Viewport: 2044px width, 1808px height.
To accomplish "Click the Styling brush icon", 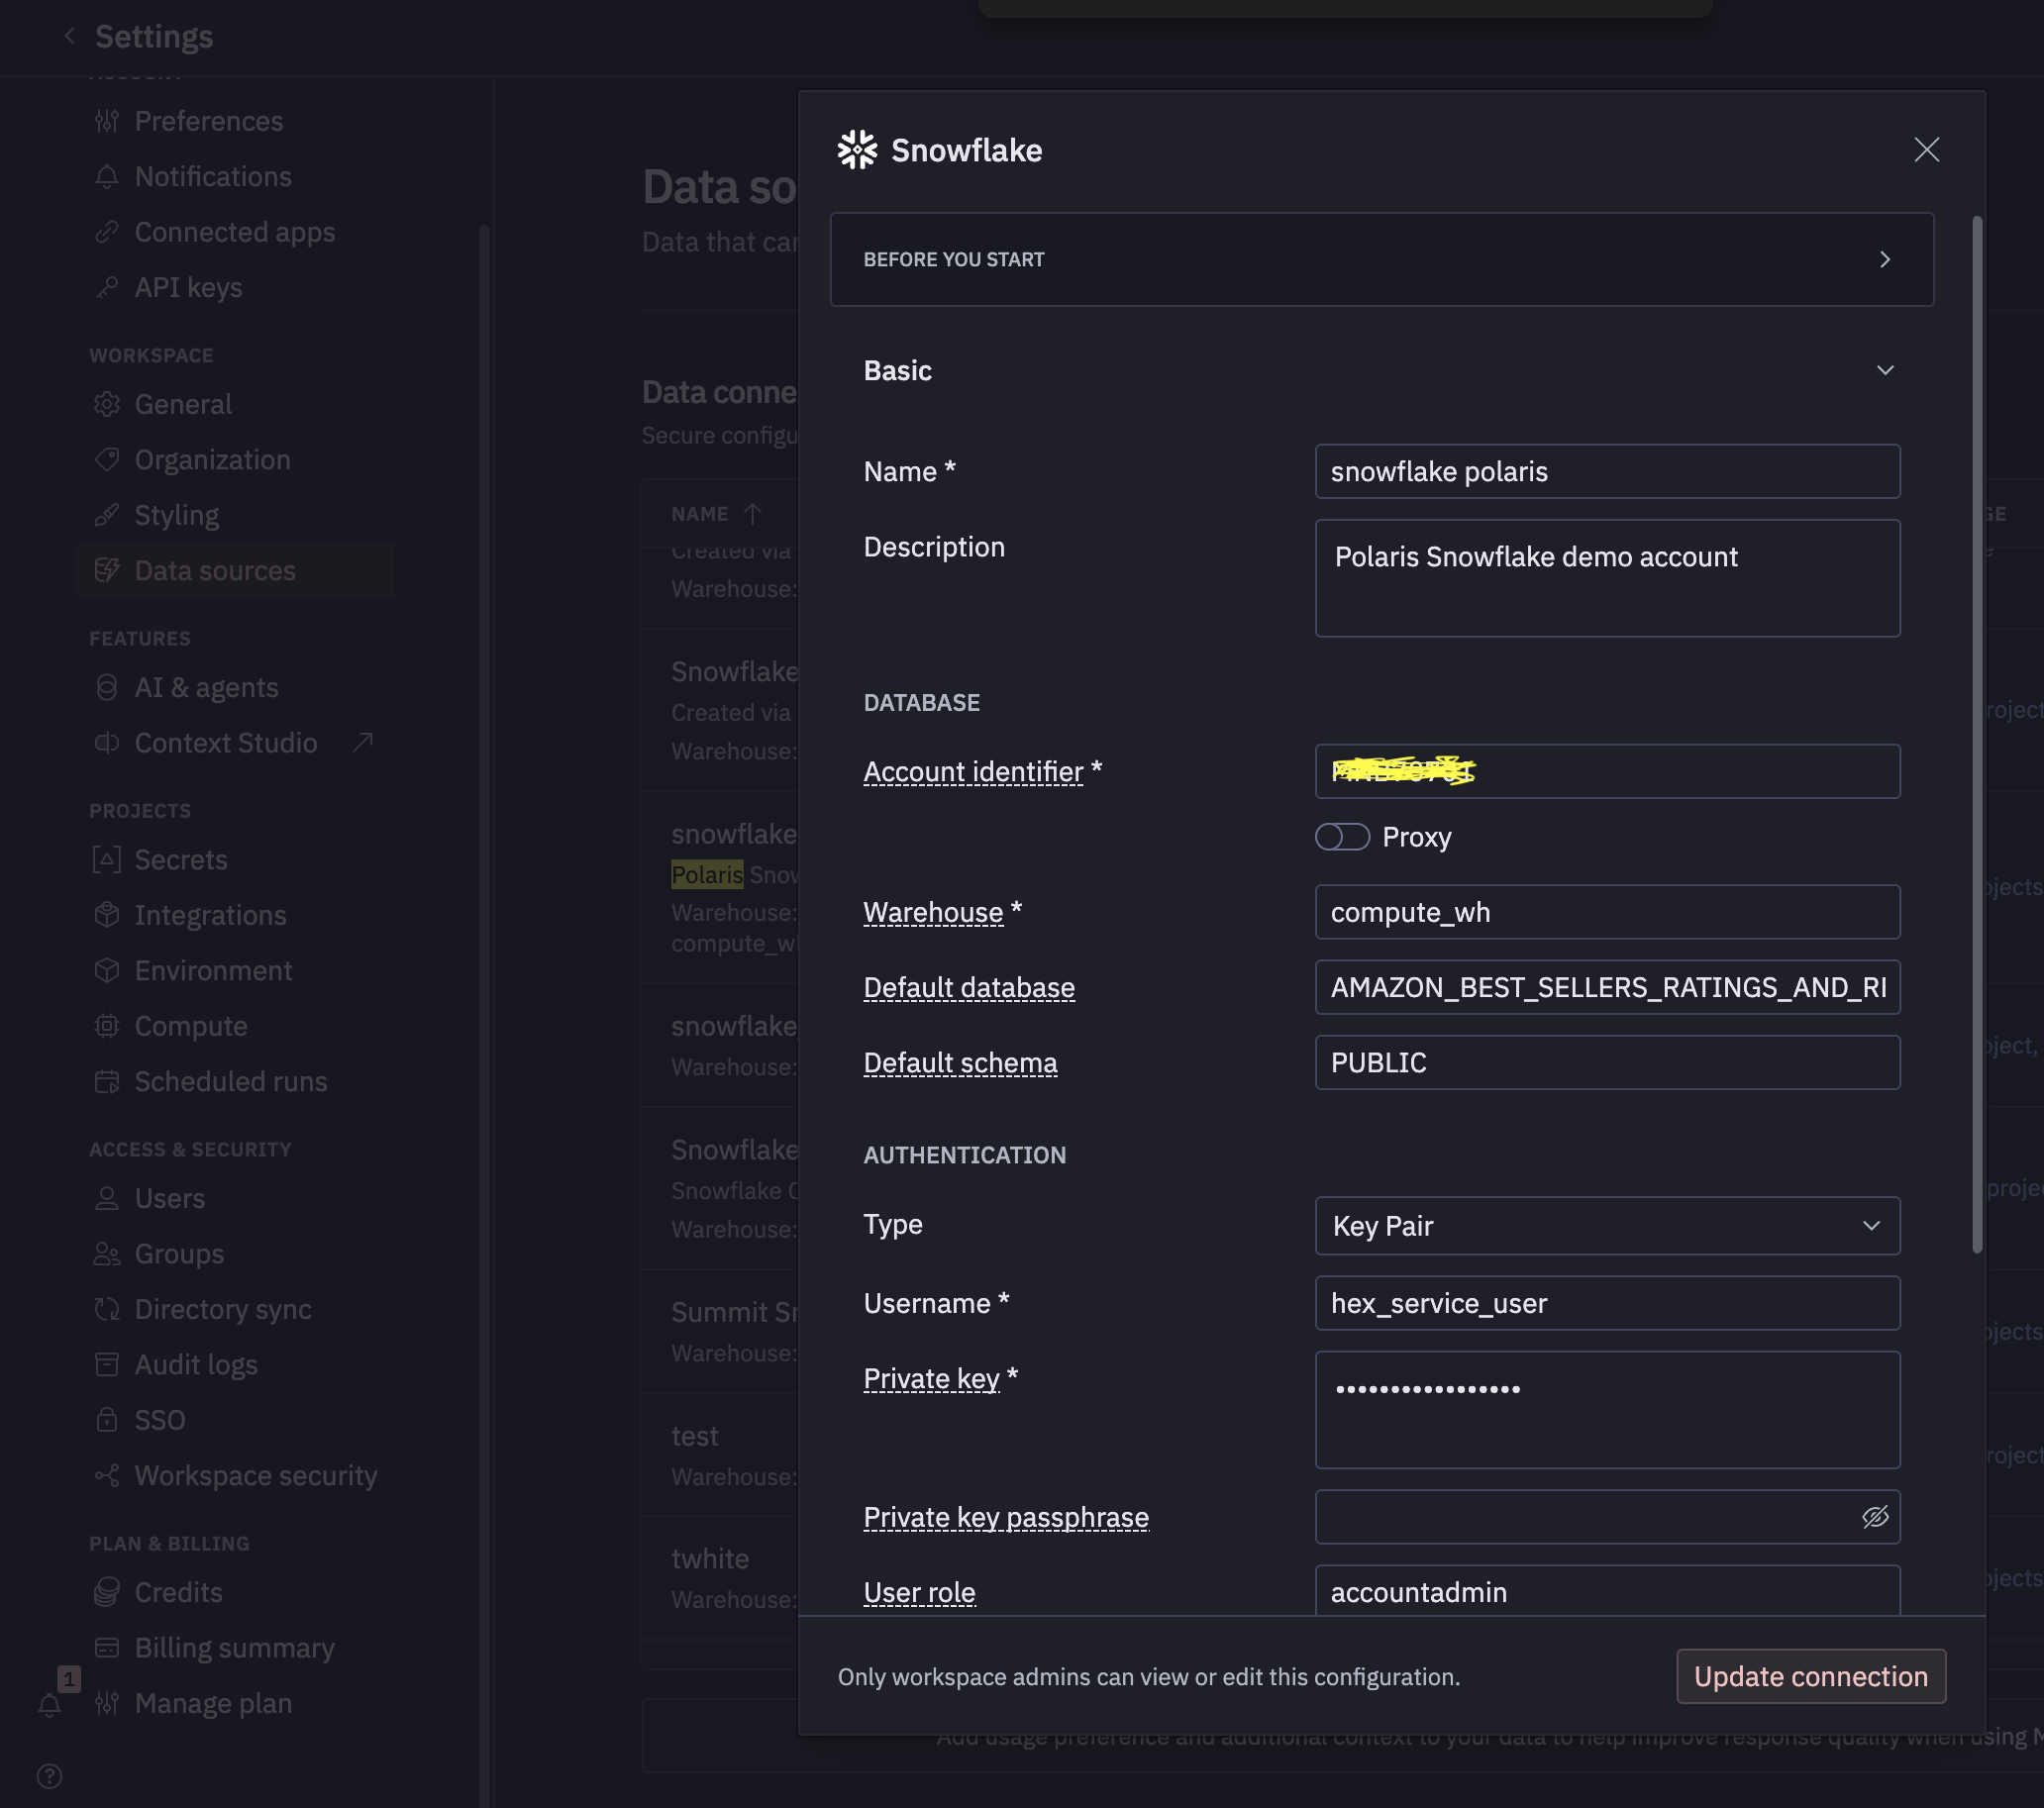I will tap(107, 515).
